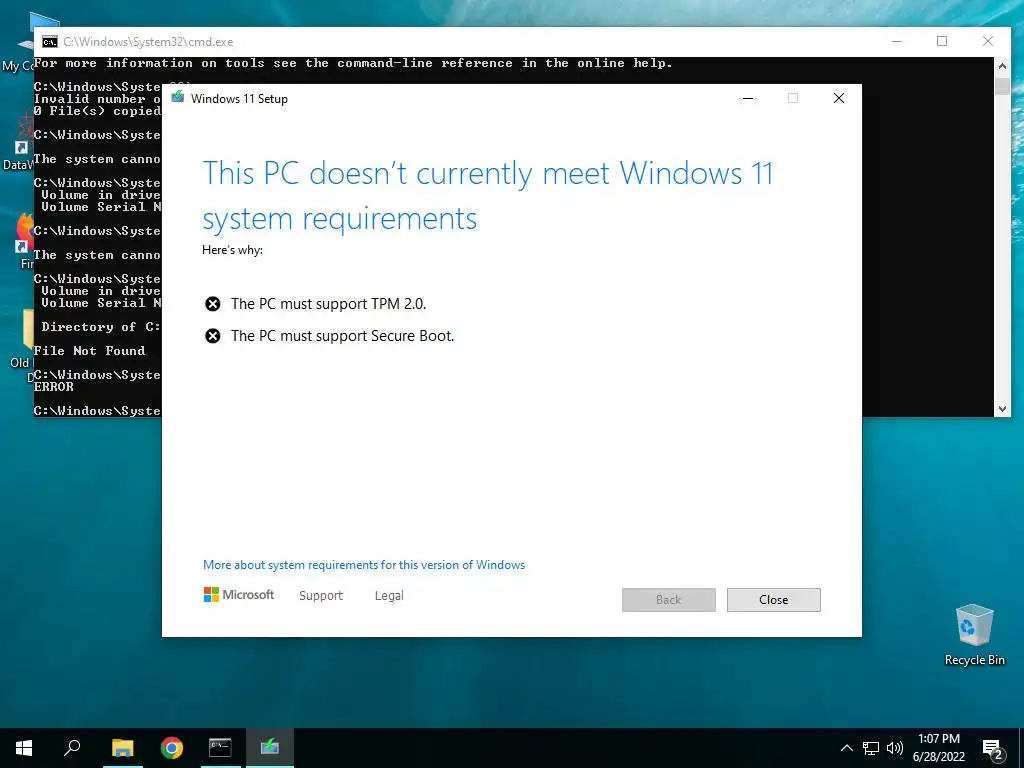Image resolution: width=1024 pixels, height=768 pixels.
Task: Click 'The PC must support Secure Boot.' text
Action: click(x=342, y=336)
